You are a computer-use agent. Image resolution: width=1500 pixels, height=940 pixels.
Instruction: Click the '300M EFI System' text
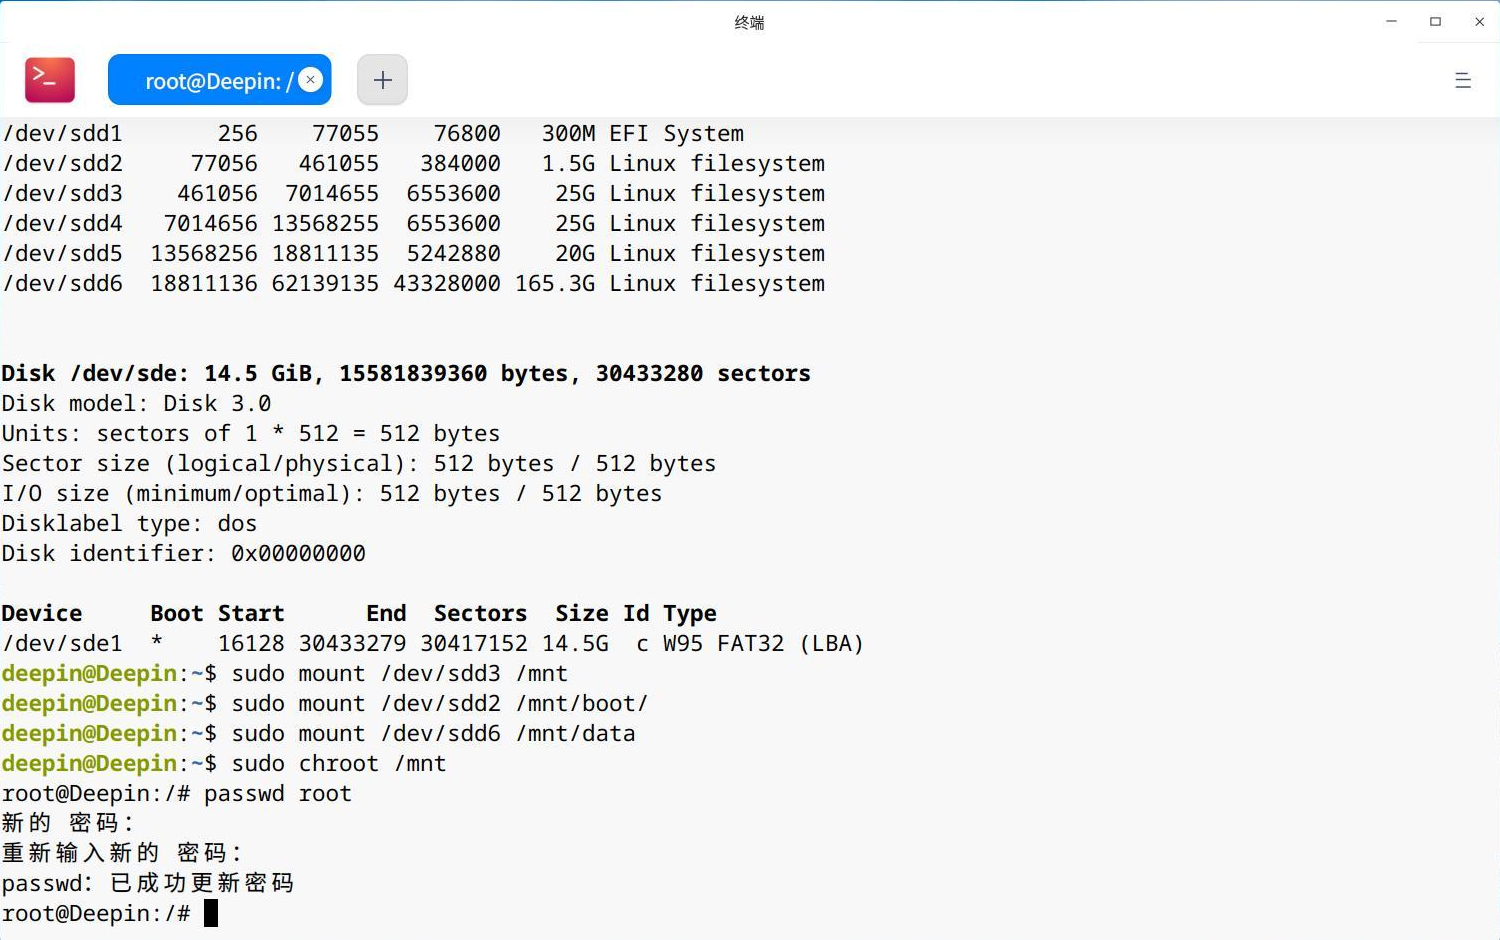coord(643,134)
